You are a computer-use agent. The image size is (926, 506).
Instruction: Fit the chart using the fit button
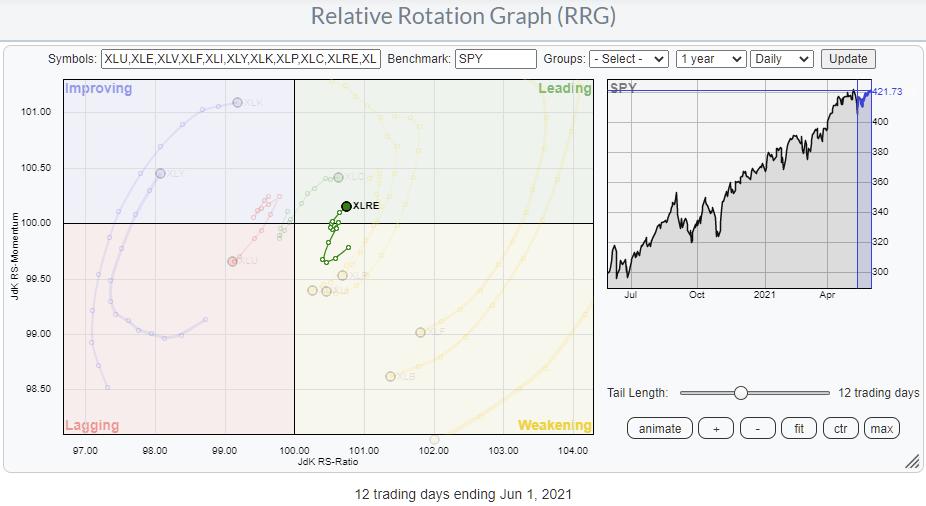point(799,428)
